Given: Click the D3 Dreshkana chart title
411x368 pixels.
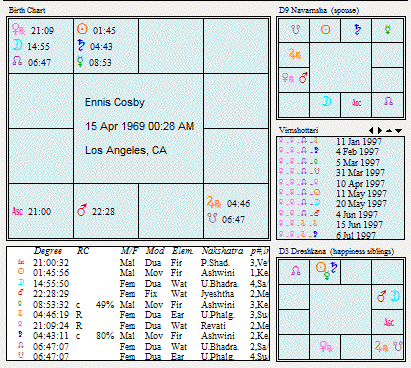Looking at the screenshot, I should (x=336, y=251).
